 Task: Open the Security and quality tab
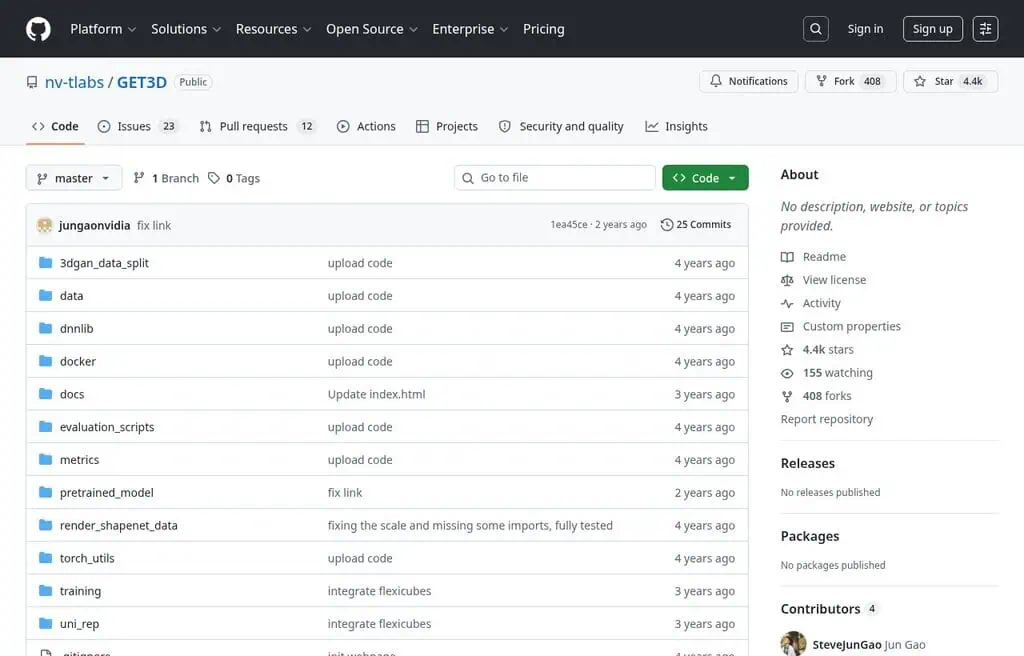click(x=561, y=126)
